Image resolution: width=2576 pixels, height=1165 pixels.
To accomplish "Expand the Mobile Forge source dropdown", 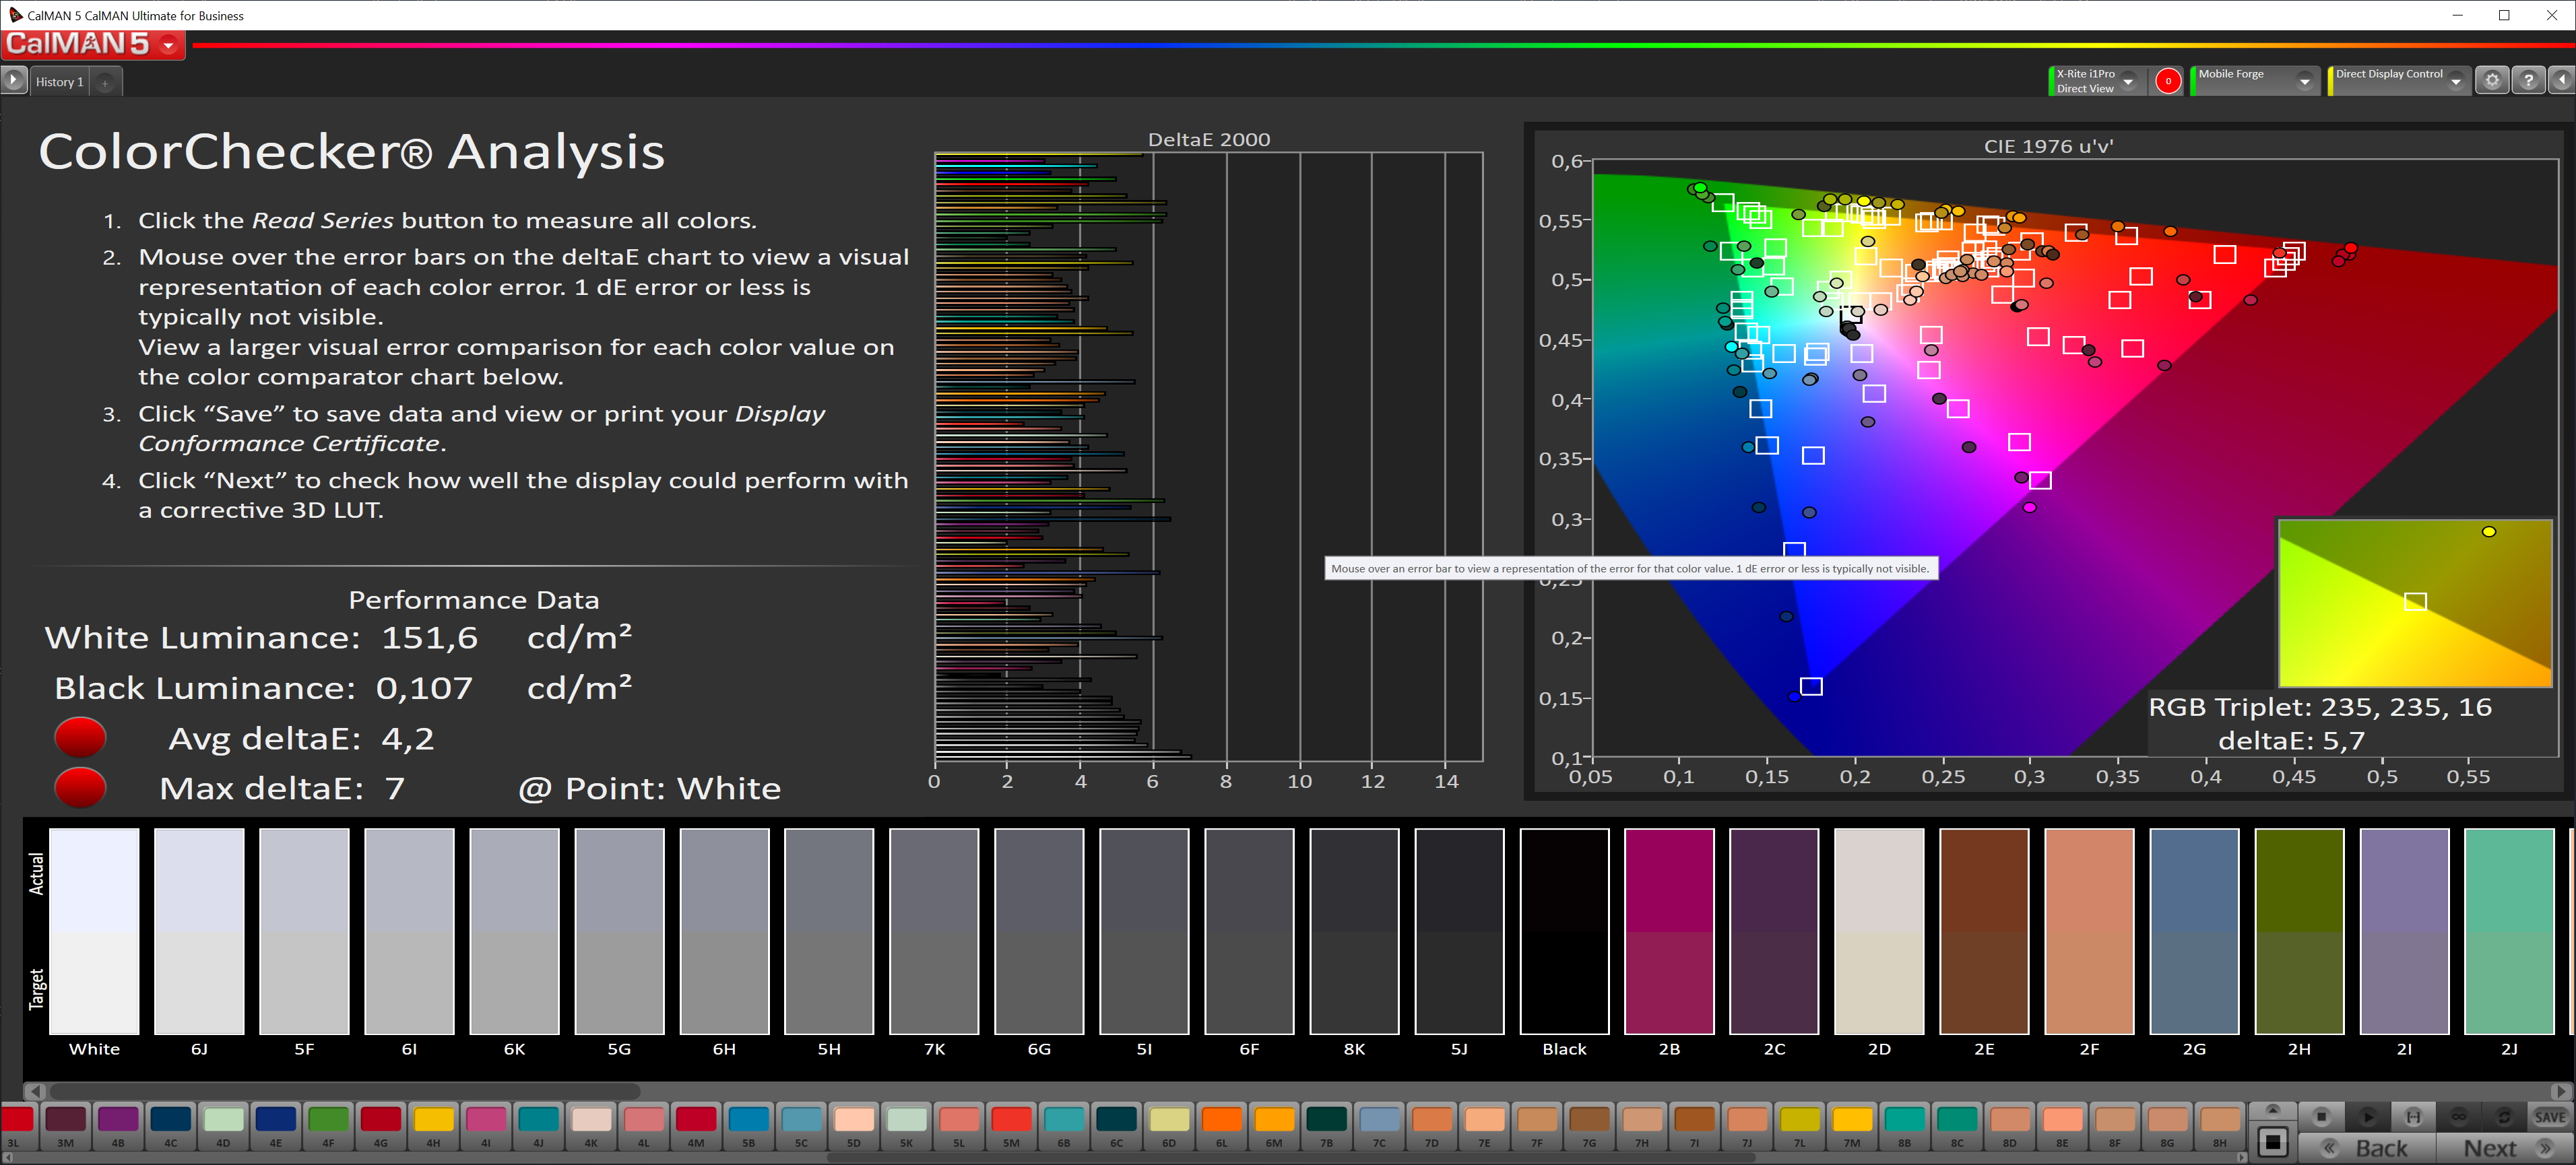I will (2304, 81).
